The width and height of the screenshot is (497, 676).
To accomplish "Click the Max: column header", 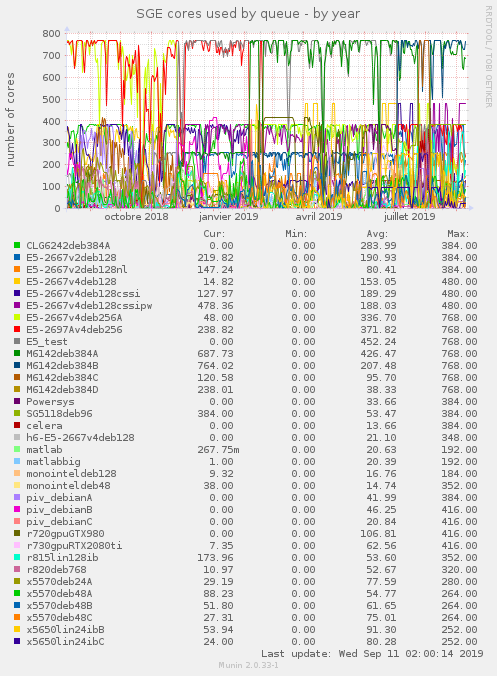I will pyautogui.click(x=458, y=234).
